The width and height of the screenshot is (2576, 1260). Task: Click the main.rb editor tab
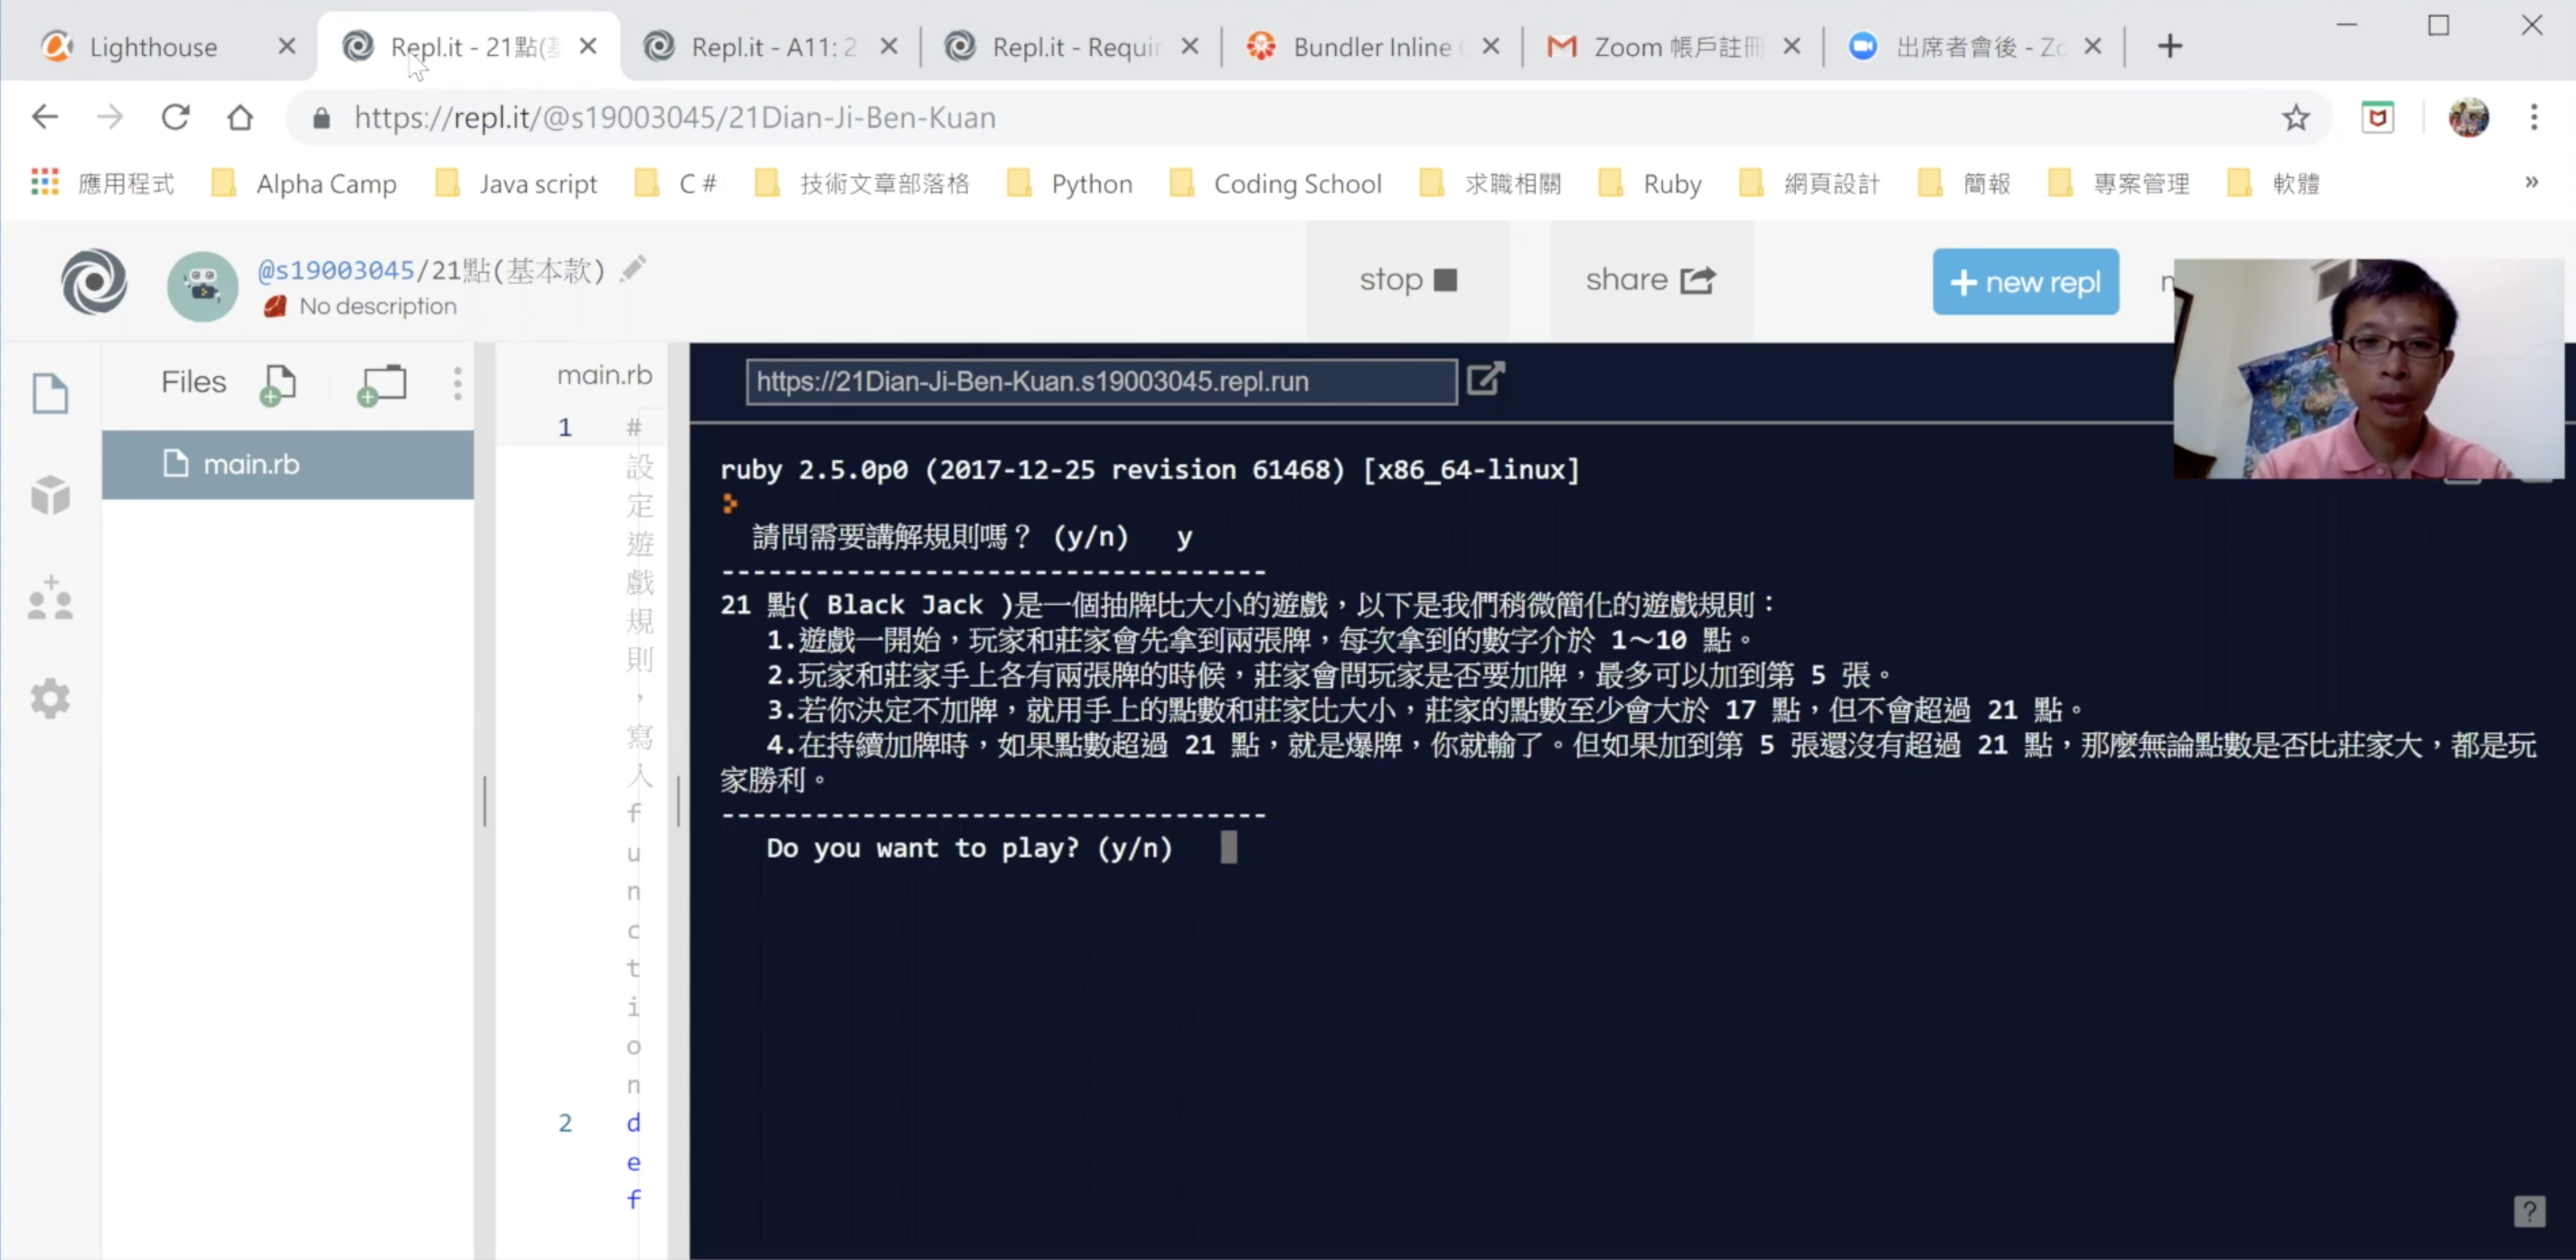[x=604, y=375]
